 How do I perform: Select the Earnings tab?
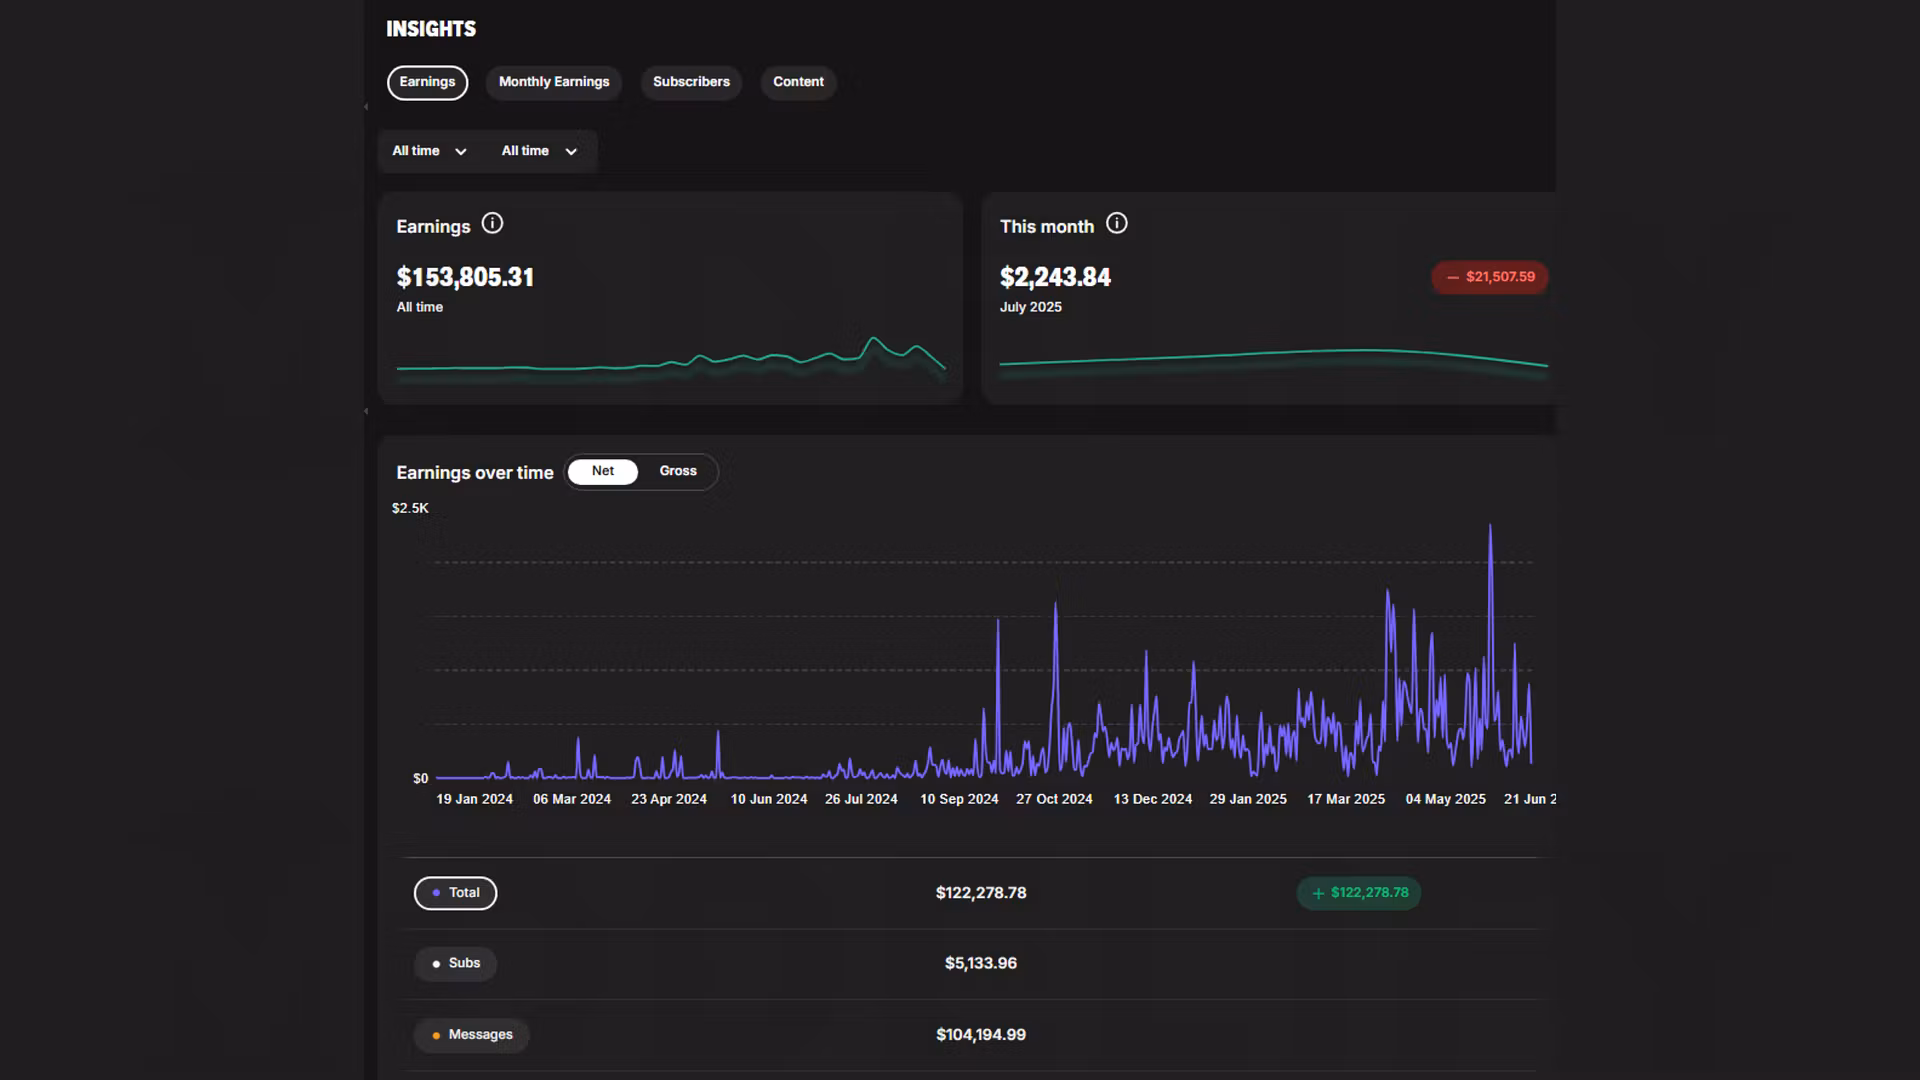[427, 82]
